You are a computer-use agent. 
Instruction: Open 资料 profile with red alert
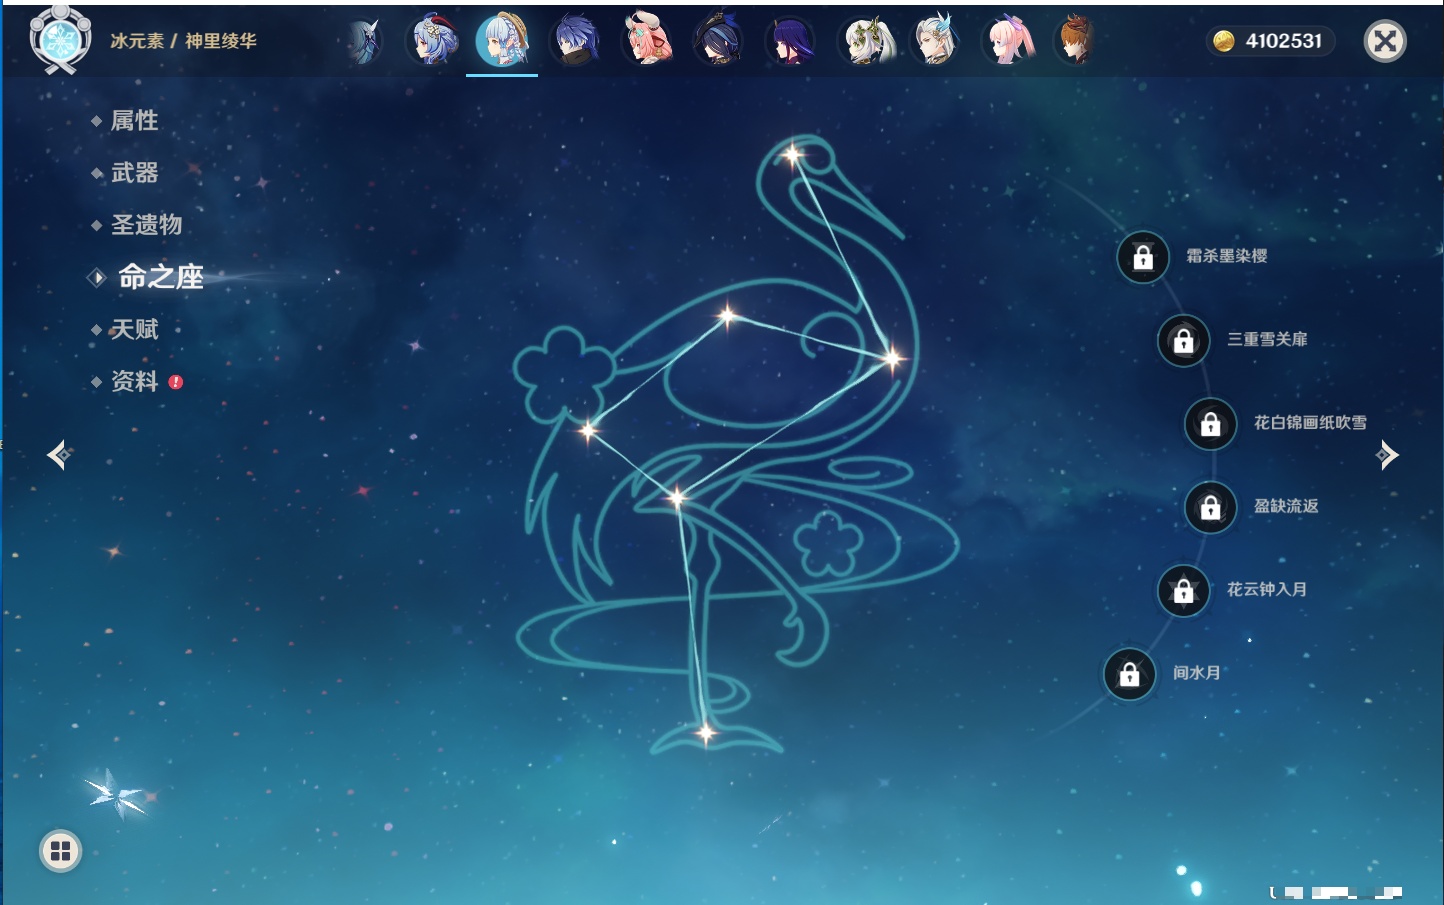(134, 381)
